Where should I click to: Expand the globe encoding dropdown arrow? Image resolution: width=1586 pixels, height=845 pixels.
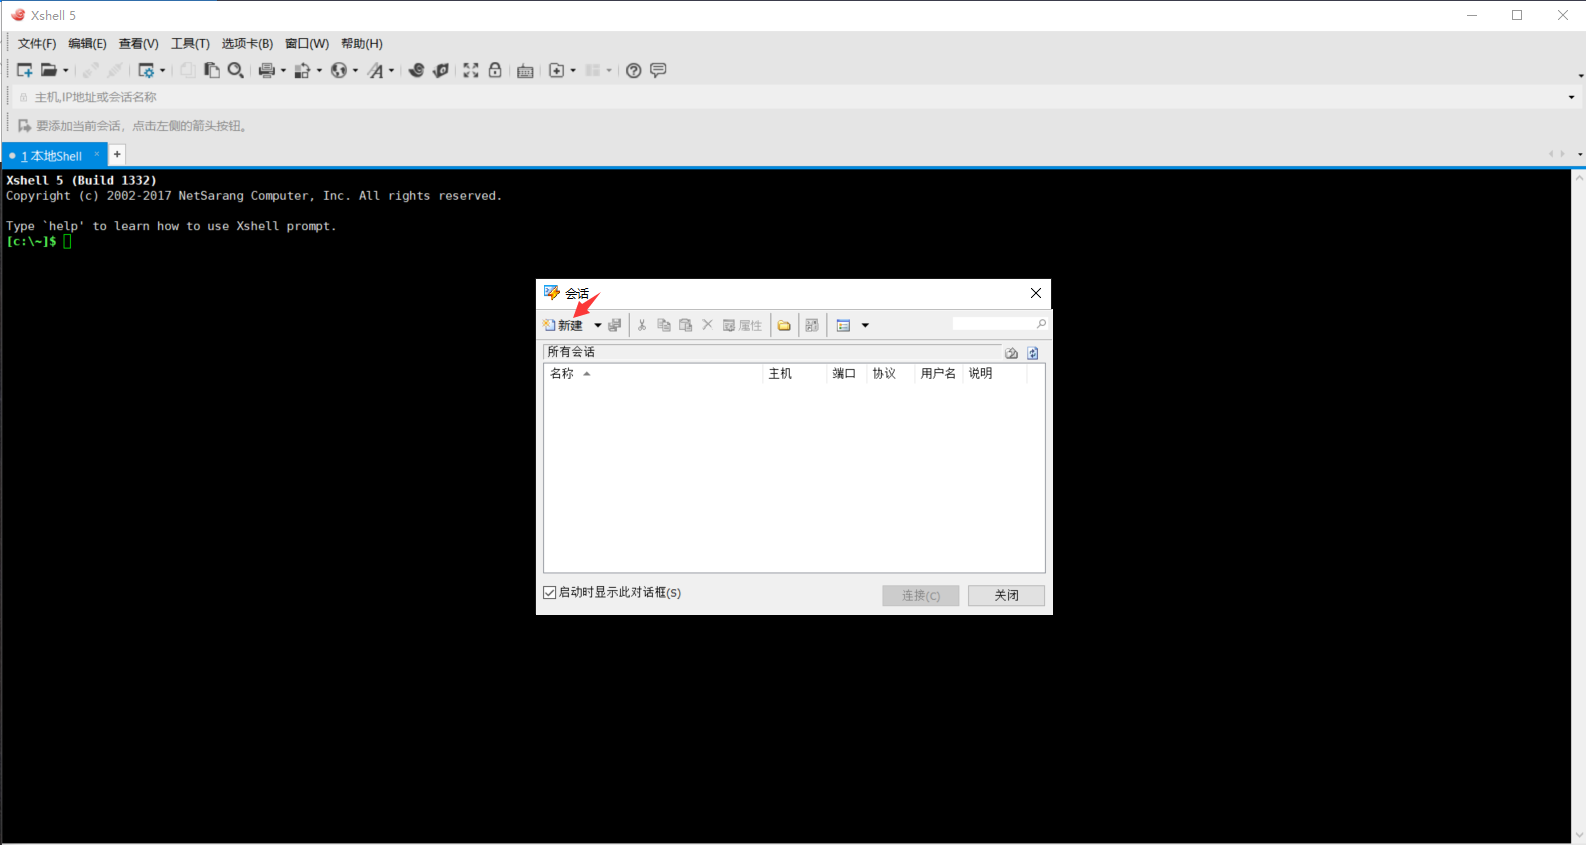click(355, 70)
